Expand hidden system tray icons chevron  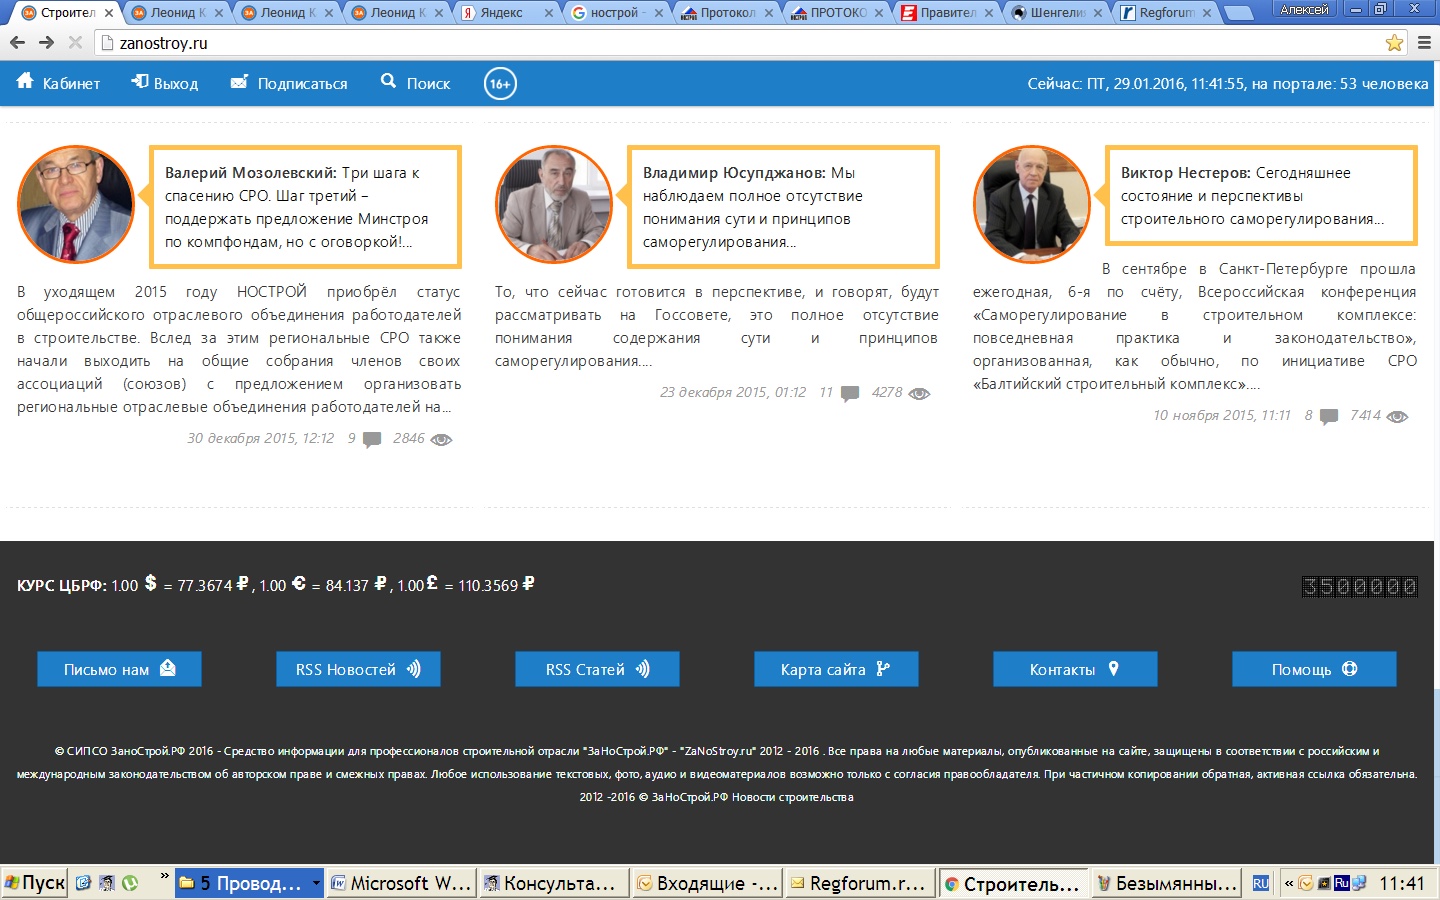(1289, 883)
